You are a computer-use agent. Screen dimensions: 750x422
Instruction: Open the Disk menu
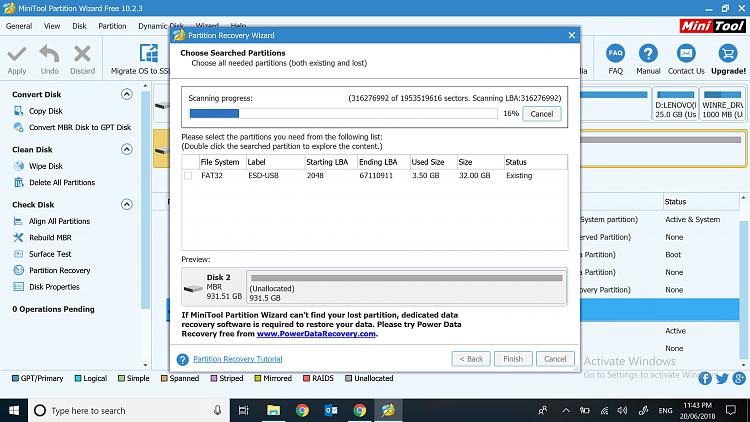pos(79,26)
